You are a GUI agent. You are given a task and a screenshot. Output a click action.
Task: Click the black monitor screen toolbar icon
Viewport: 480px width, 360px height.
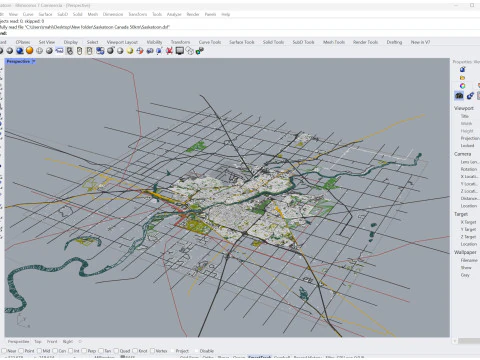tap(180, 51)
